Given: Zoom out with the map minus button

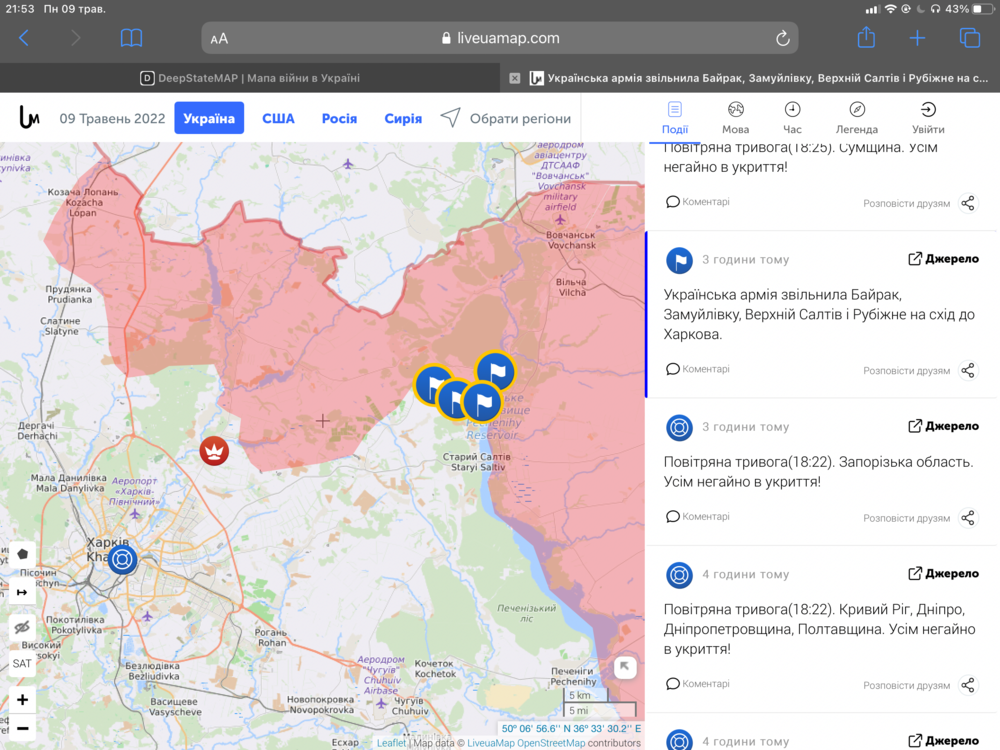Looking at the screenshot, I should click(x=22, y=728).
